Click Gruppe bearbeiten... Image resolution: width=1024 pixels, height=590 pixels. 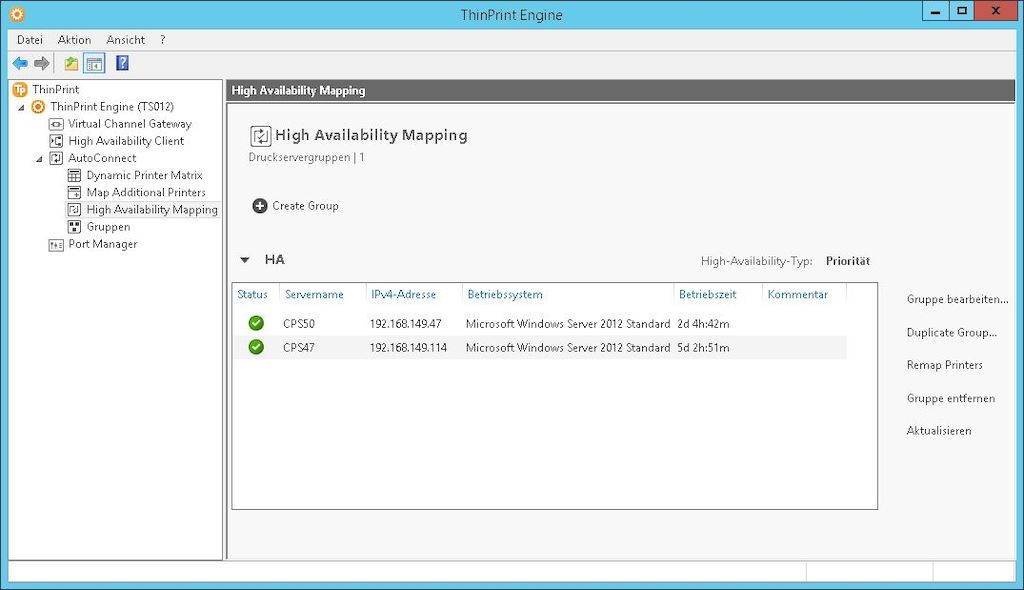(957, 299)
